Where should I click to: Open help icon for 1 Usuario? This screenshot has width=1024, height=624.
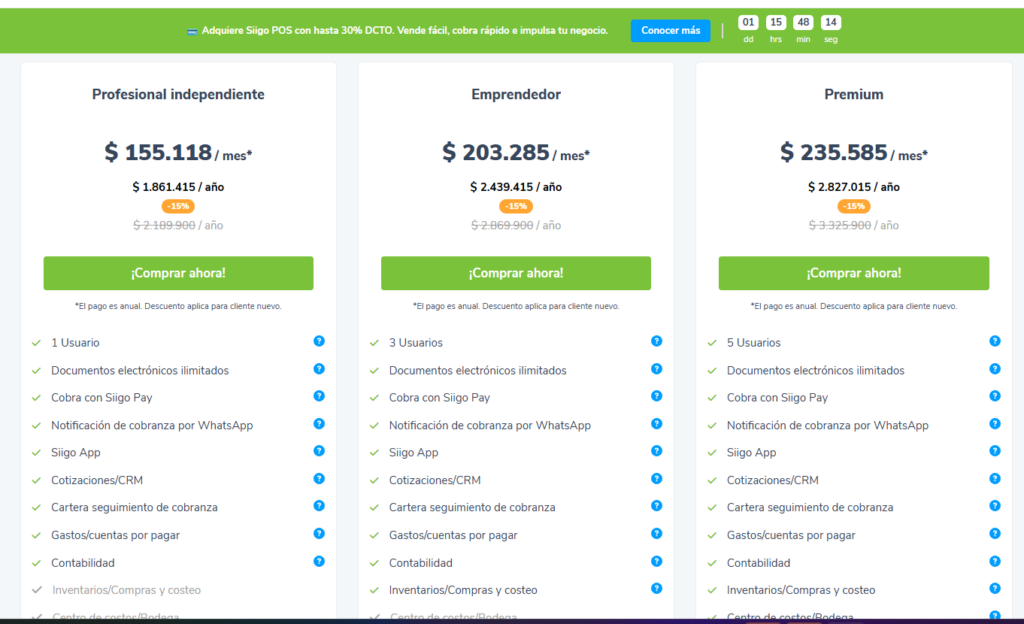pyautogui.click(x=319, y=341)
